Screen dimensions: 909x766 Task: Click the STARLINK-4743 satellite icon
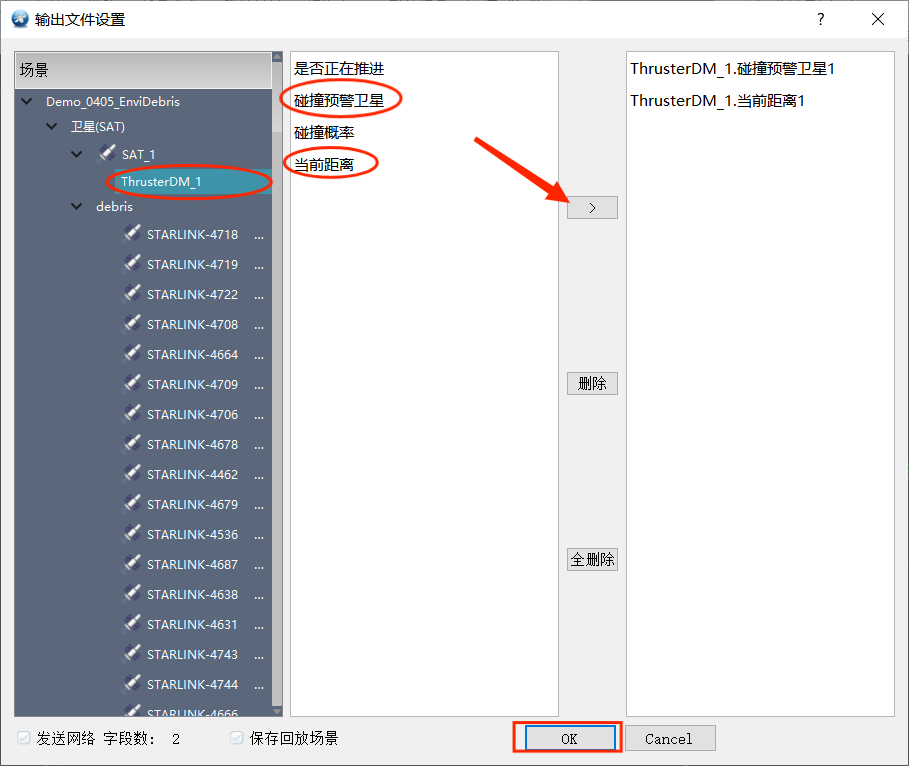pos(132,654)
